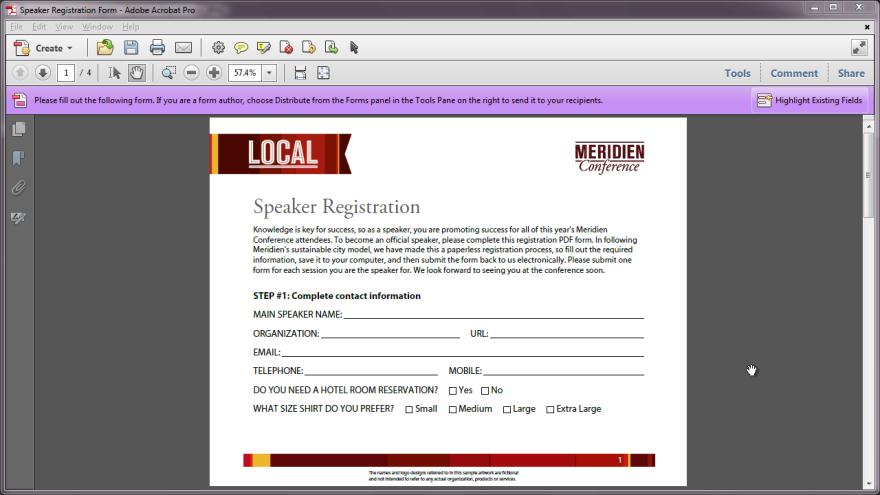The height and width of the screenshot is (495, 880).
Task: Click the Create PDF icon
Action: tap(21, 48)
